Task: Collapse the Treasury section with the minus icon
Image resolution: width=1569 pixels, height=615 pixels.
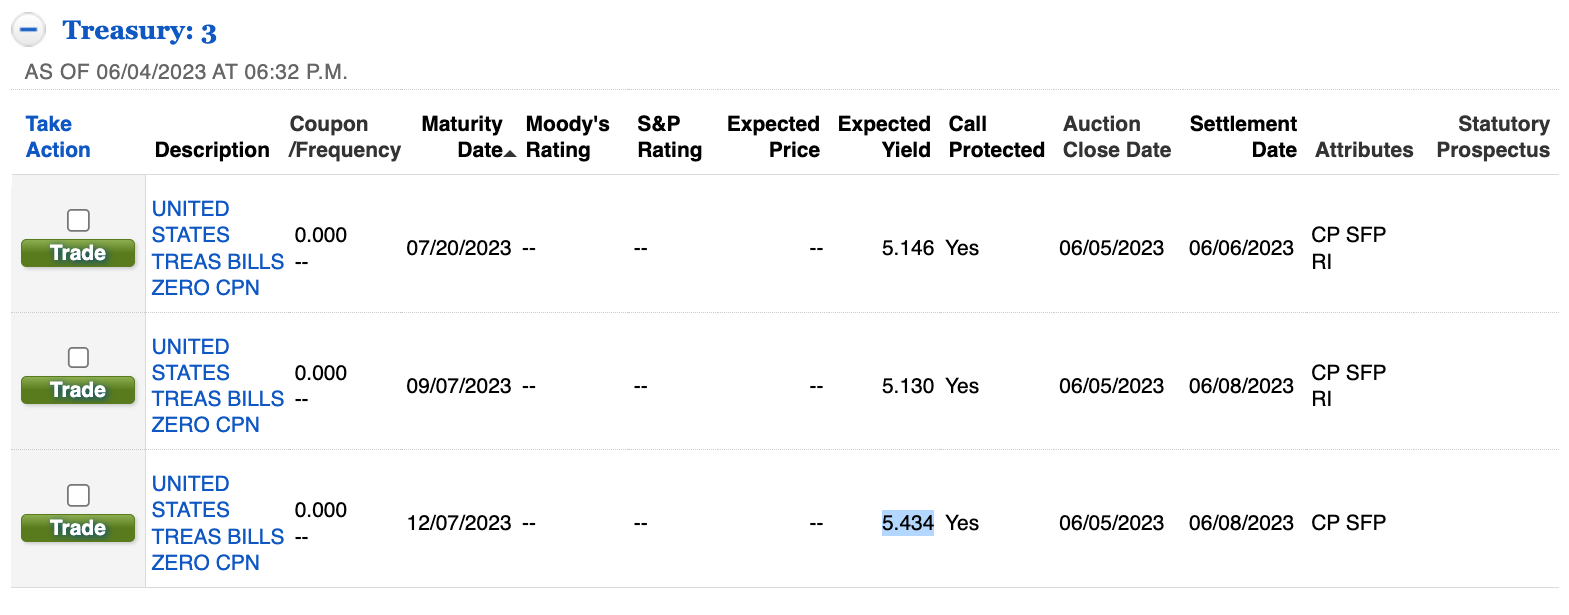Action: [x=29, y=30]
